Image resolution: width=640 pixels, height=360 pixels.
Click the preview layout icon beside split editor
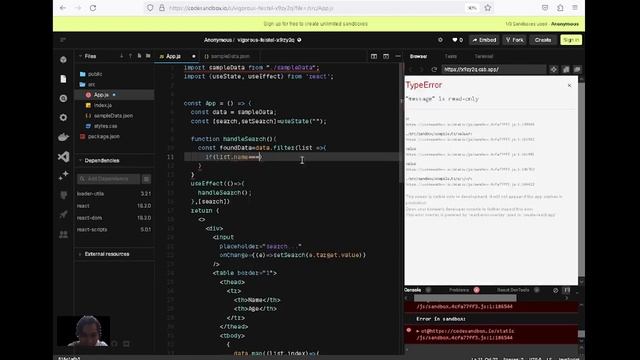(386, 56)
